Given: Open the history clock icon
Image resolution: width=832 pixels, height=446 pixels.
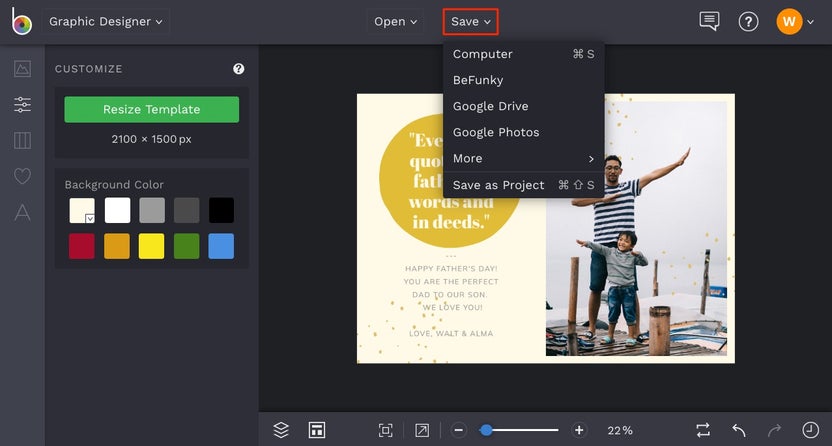Looking at the screenshot, I should click(809, 430).
